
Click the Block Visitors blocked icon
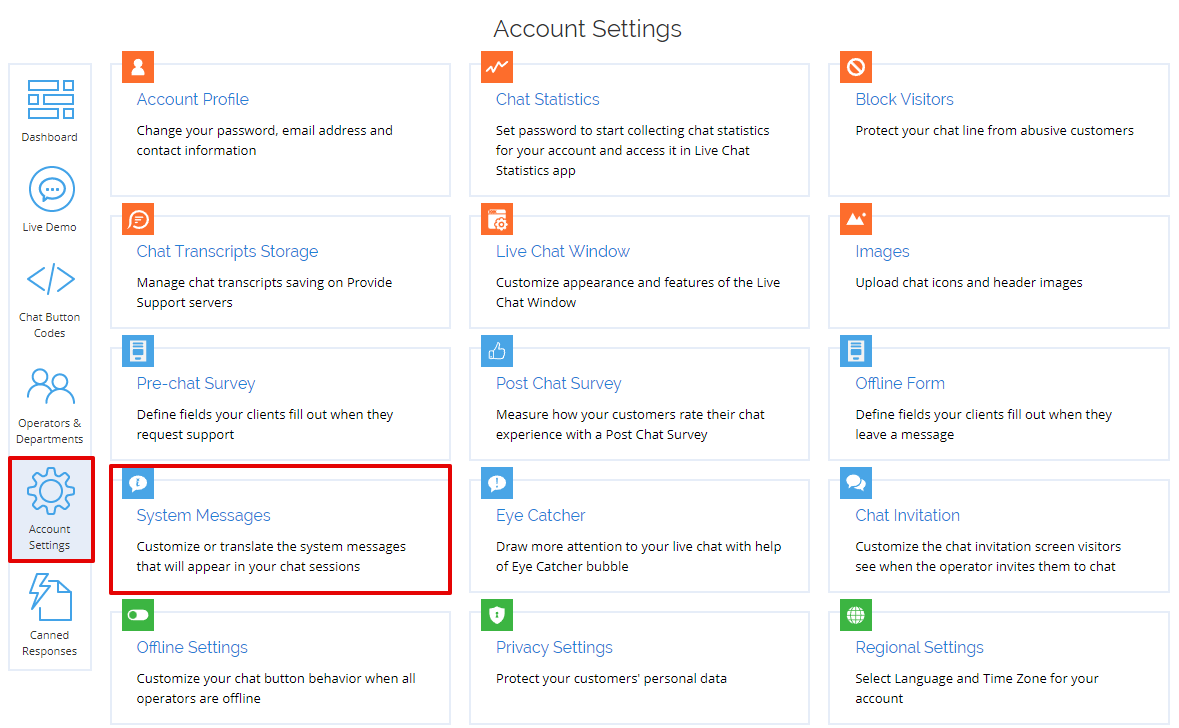point(855,67)
